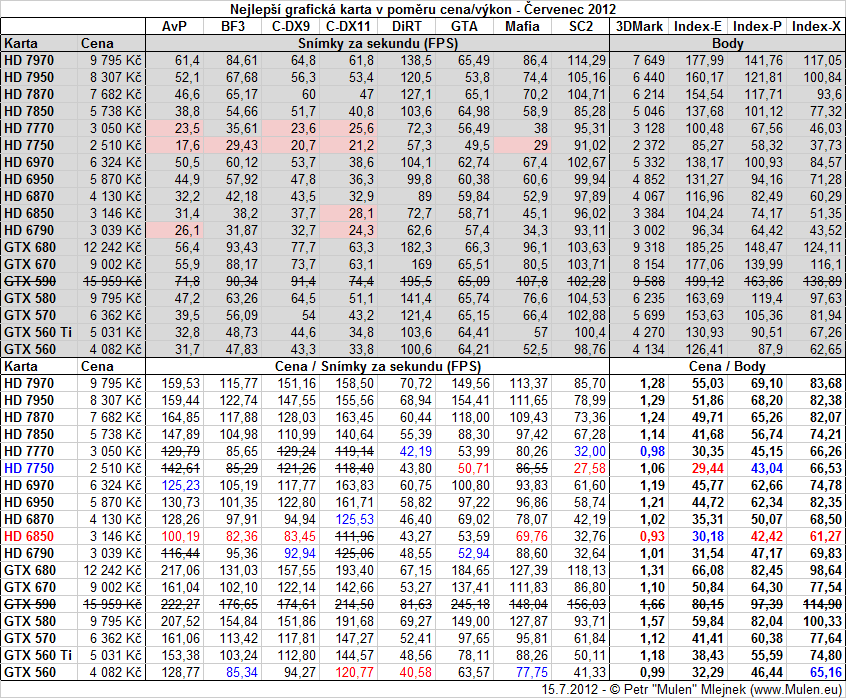Select blue Index-E ratio 30,18

708,537
